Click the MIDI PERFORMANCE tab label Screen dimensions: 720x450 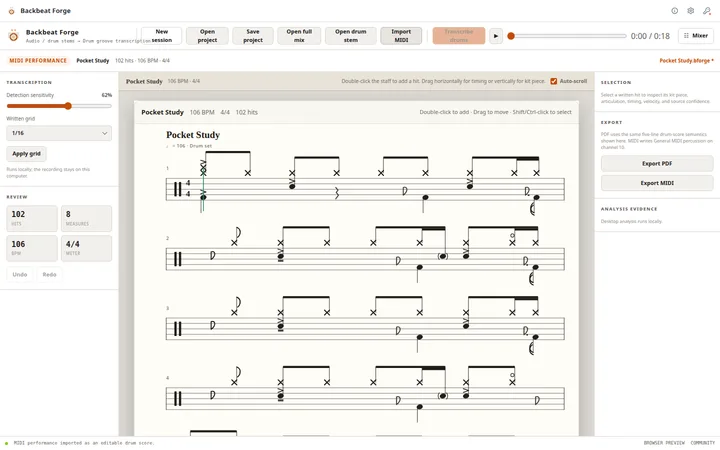(x=38, y=61)
